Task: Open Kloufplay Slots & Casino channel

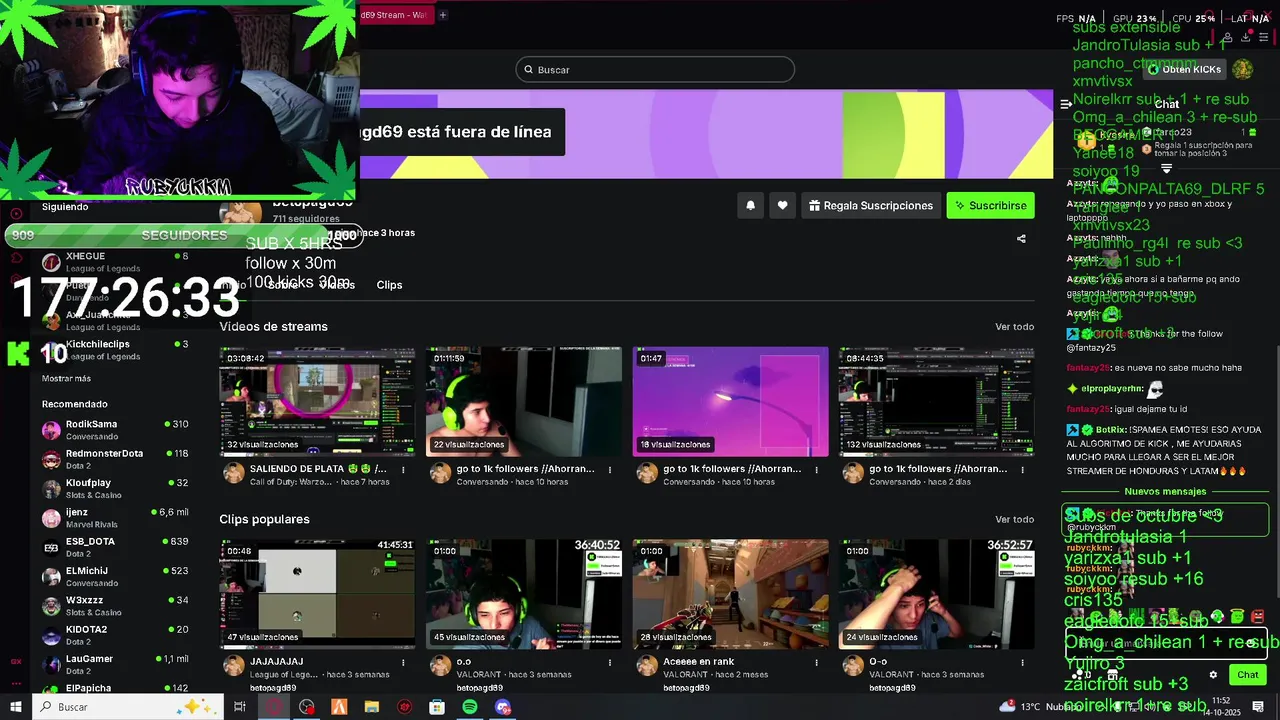Action: (x=115, y=489)
